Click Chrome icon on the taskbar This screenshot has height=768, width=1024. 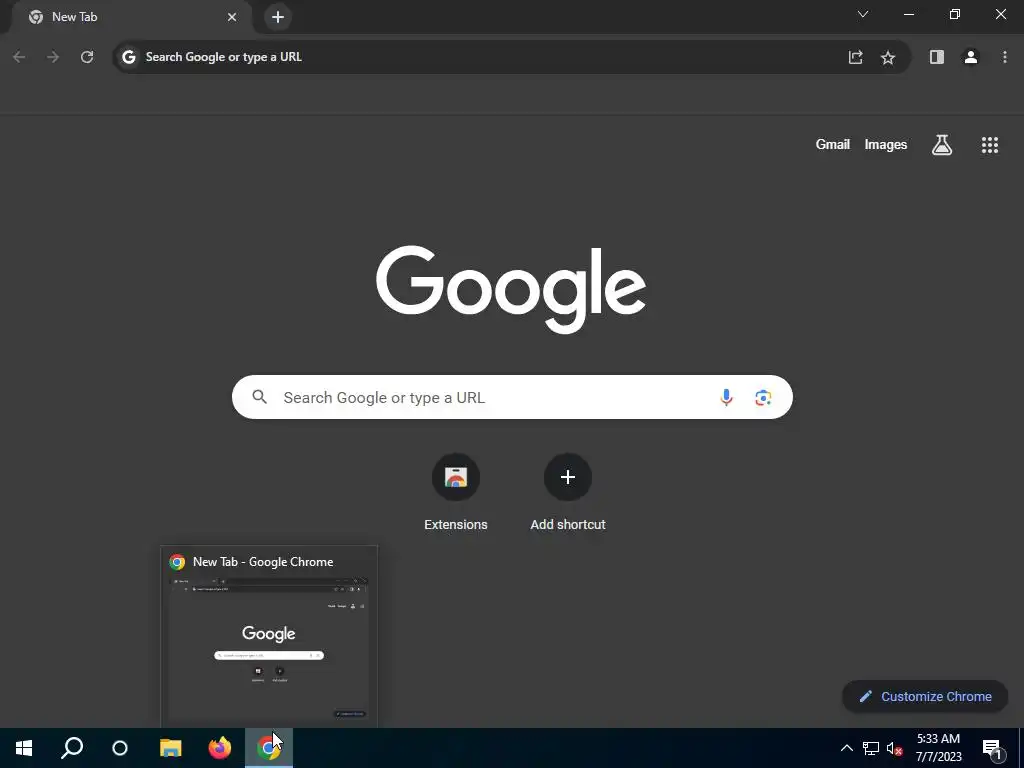point(268,748)
